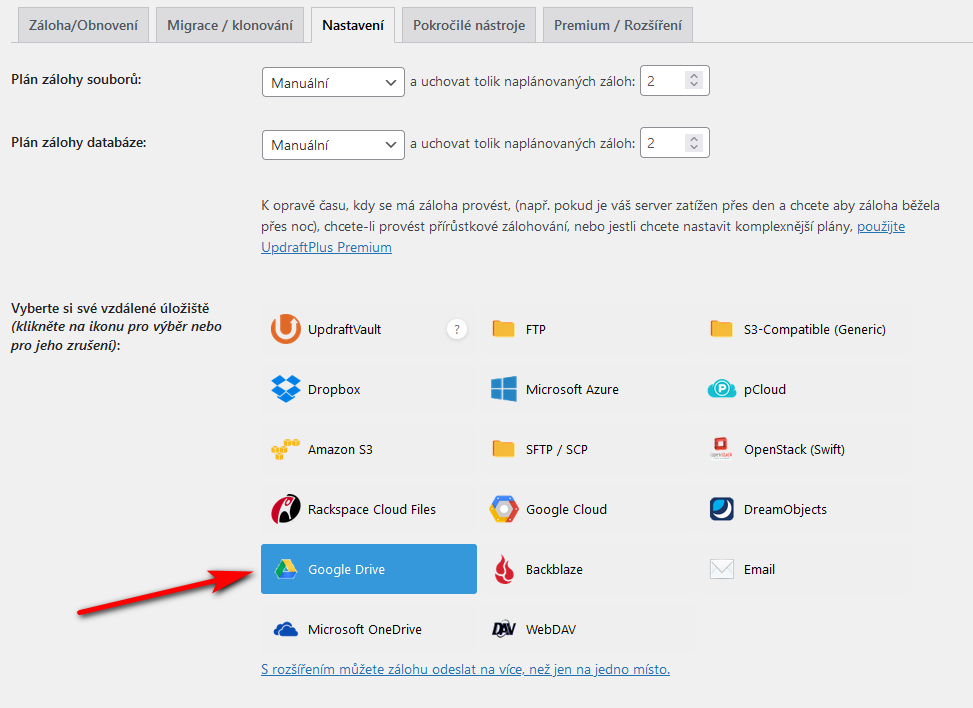Switch to the Záloha/Obnovení tab
This screenshot has height=708, width=973.
83,25
